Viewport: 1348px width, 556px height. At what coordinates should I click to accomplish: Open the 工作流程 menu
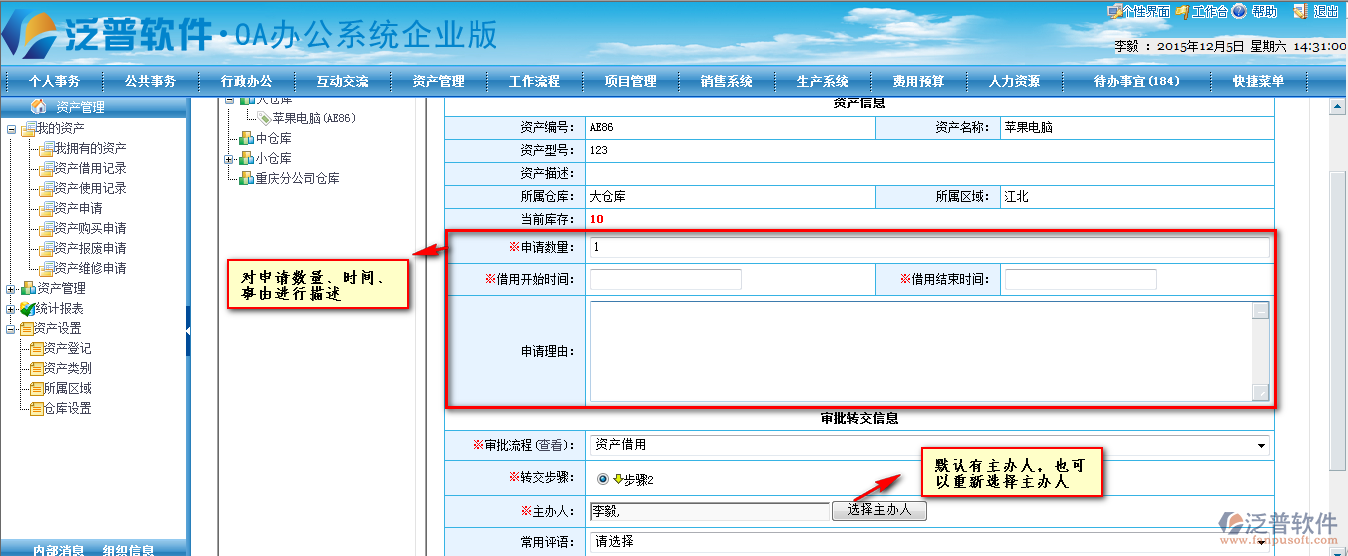click(x=534, y=81)
